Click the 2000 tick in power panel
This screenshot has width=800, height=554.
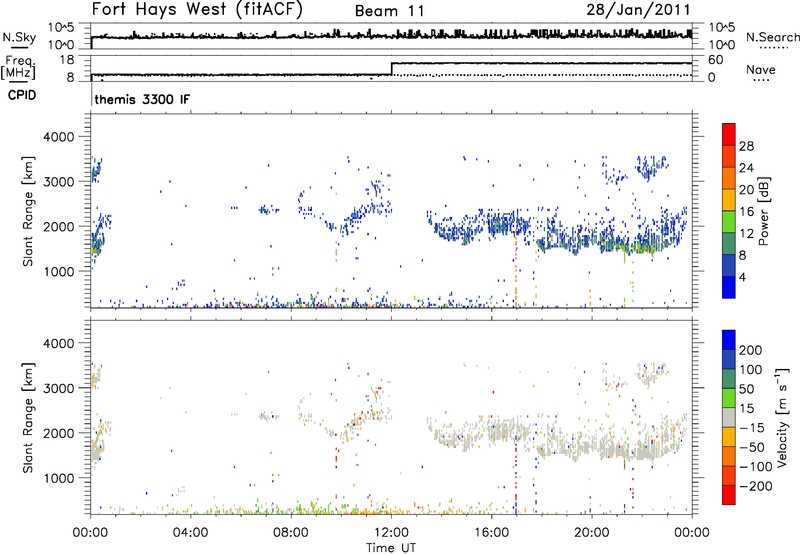pos(58,226)
